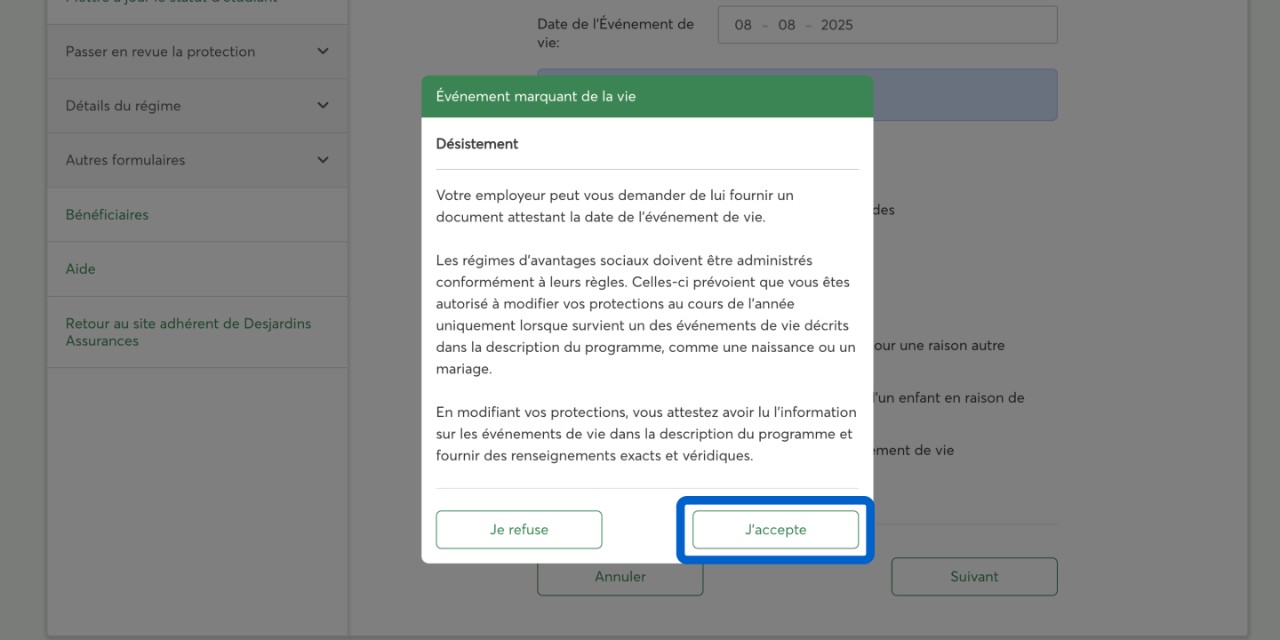Click the year 2025 in the date field
Screen dimensions: 1280x640
(837, 25)
